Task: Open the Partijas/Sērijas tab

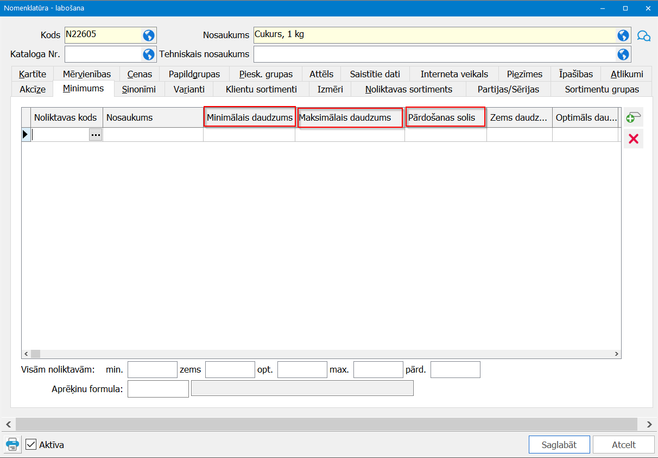Action: click(508, 89)
